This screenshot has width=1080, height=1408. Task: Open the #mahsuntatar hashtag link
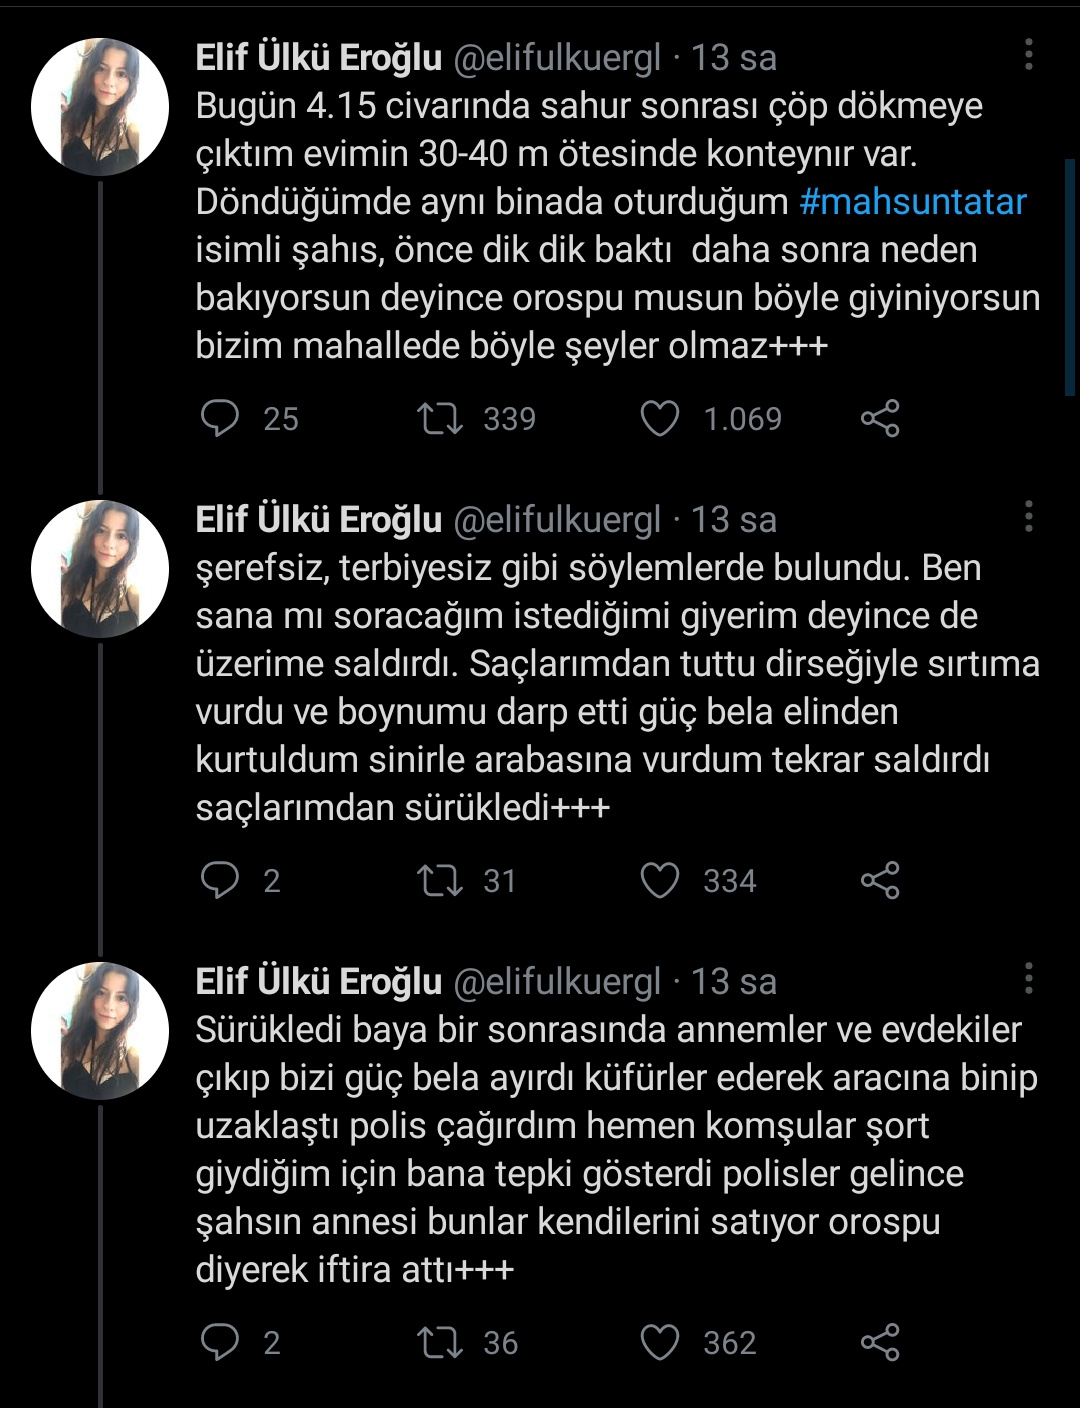pyautogui.click(x=913, y=202)
